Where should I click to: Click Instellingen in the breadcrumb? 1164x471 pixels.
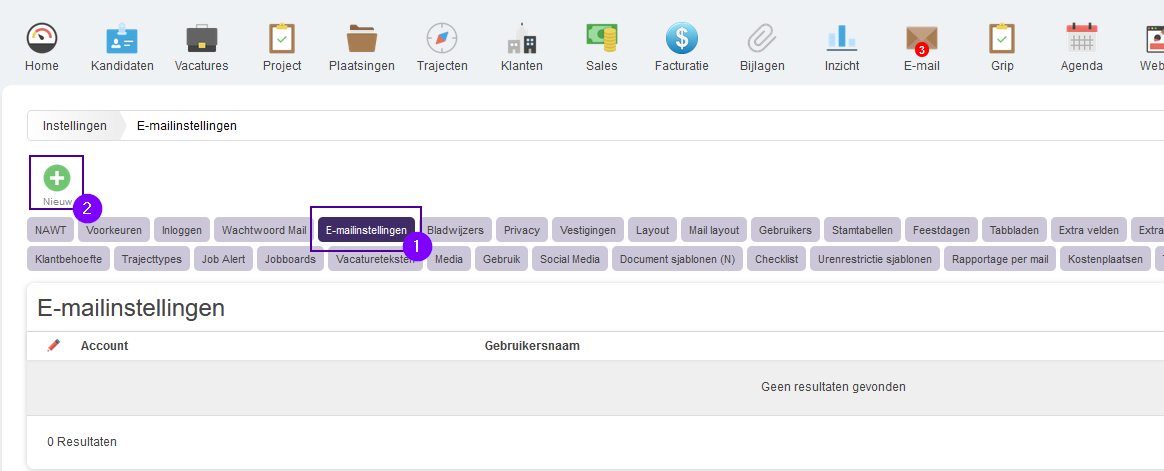(x=74, y=126)
